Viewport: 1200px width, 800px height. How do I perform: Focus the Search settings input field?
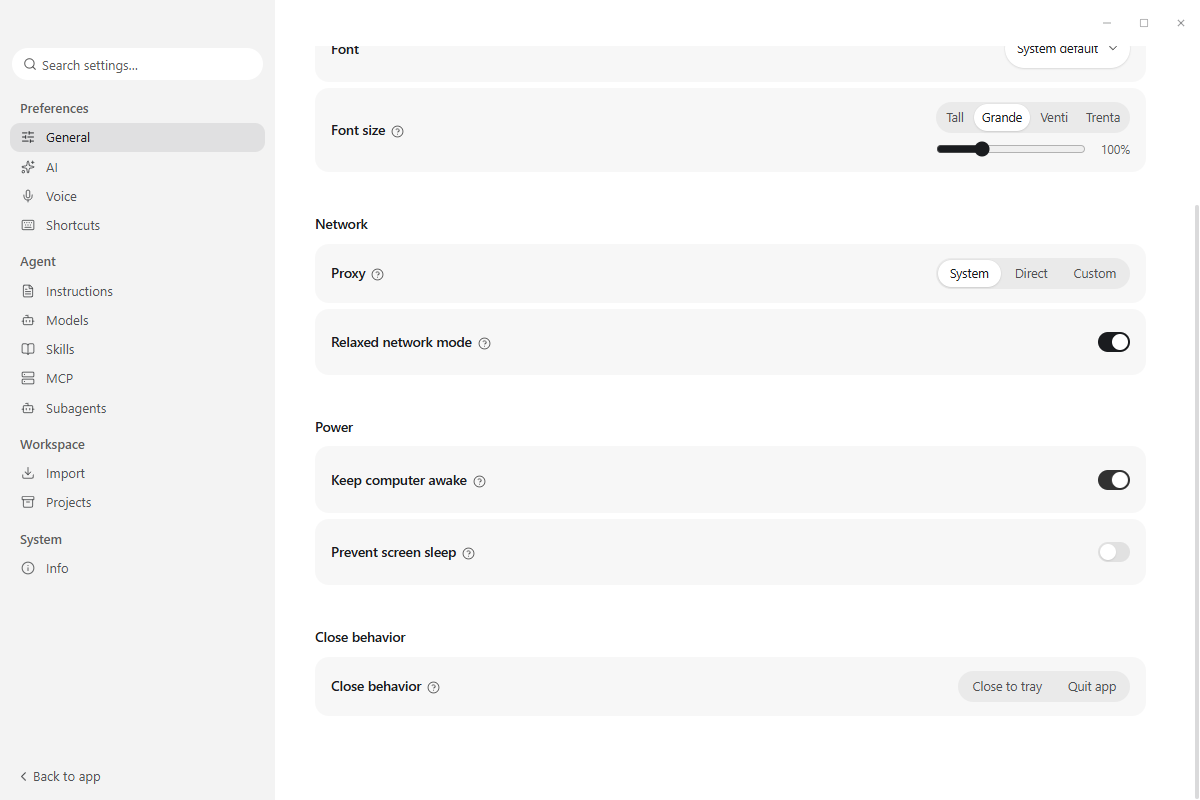coord(137,64)
